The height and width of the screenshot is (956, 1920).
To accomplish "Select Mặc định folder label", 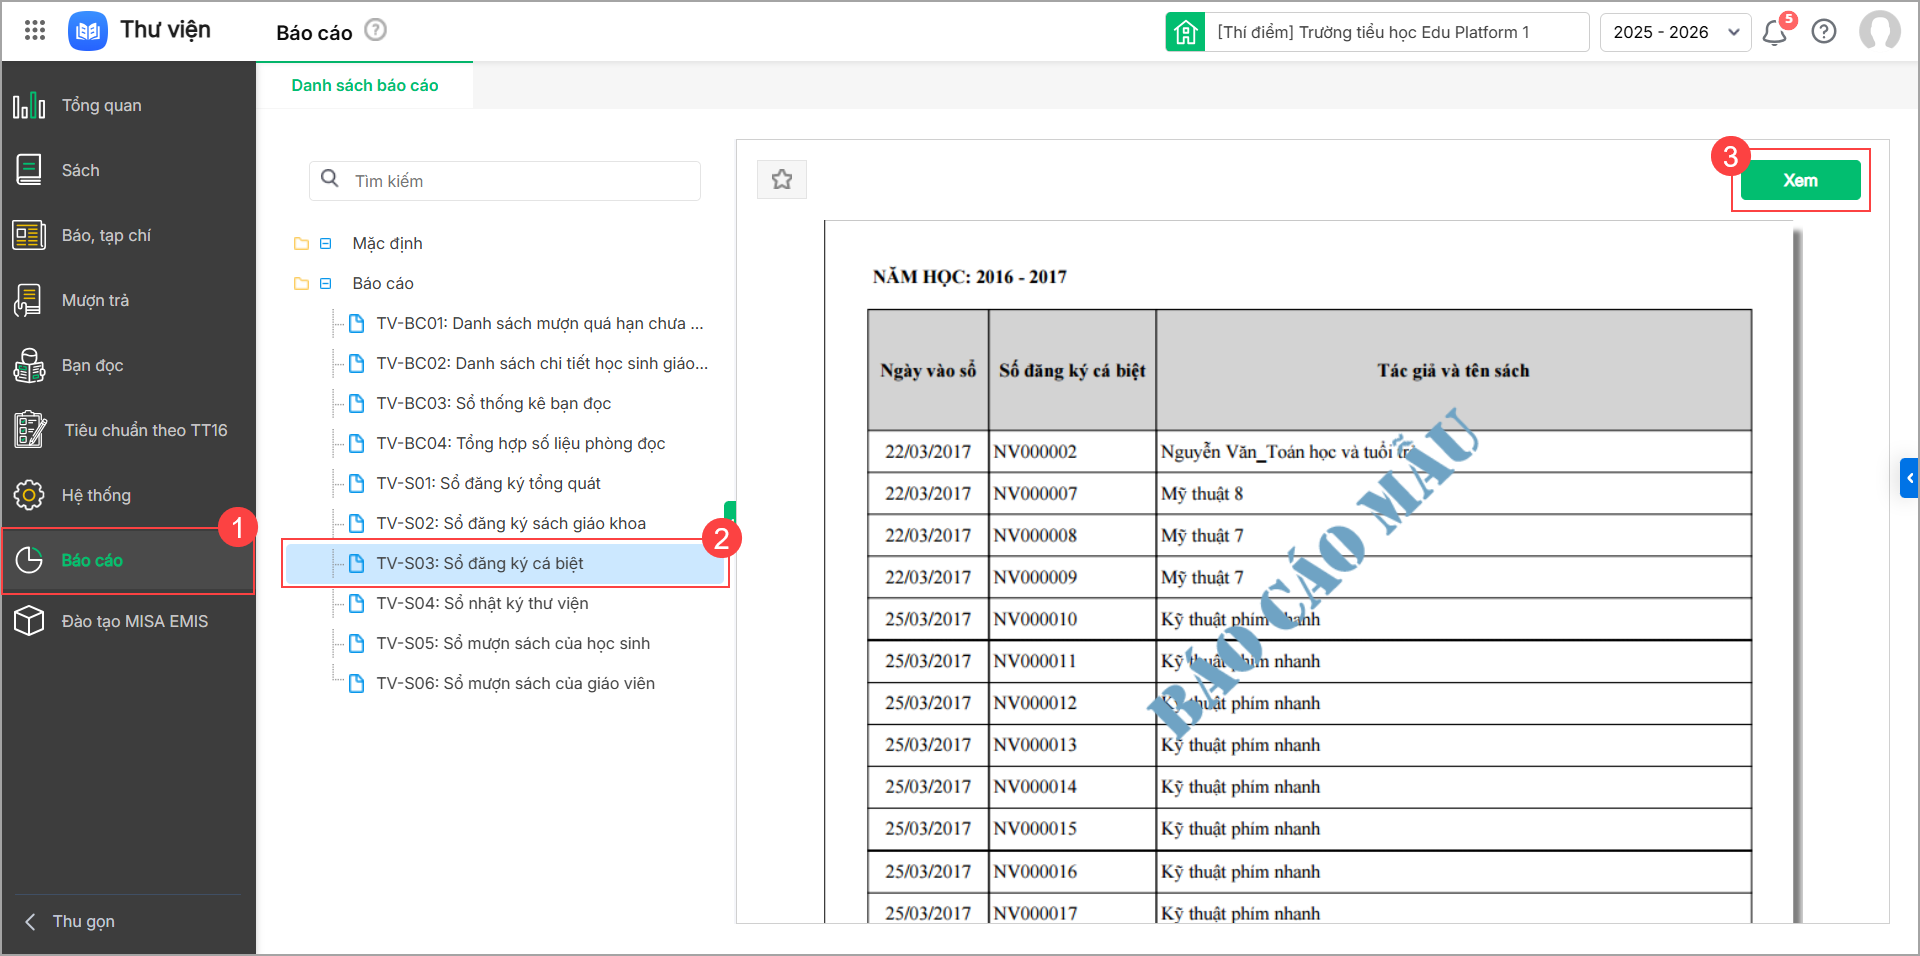I will pos(388,243).
